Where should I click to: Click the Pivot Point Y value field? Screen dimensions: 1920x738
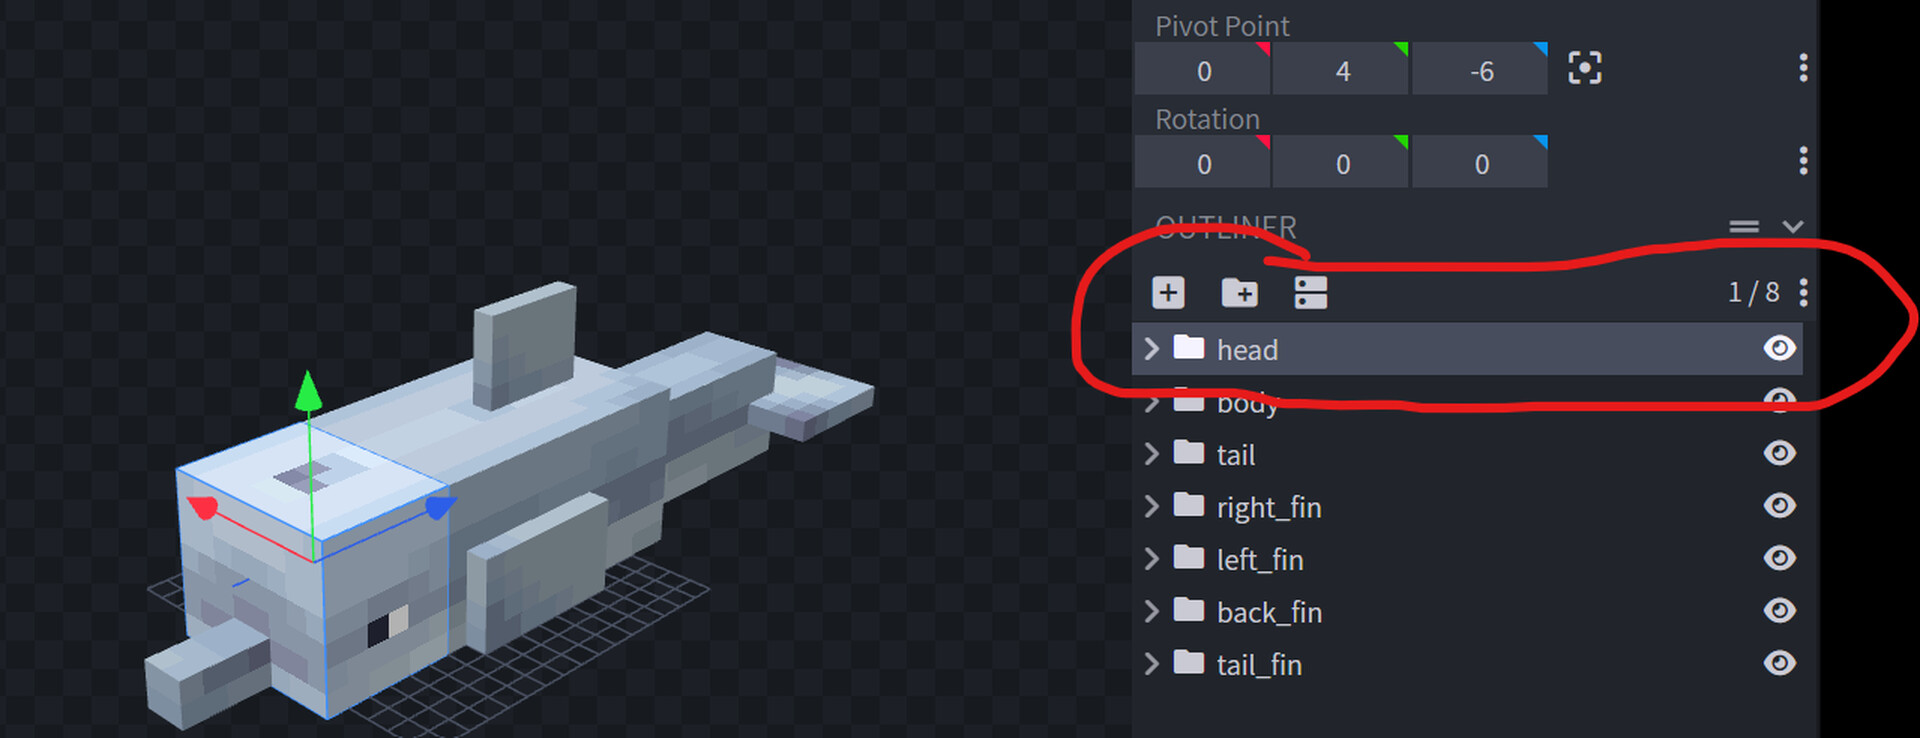tap(1341, 71)
